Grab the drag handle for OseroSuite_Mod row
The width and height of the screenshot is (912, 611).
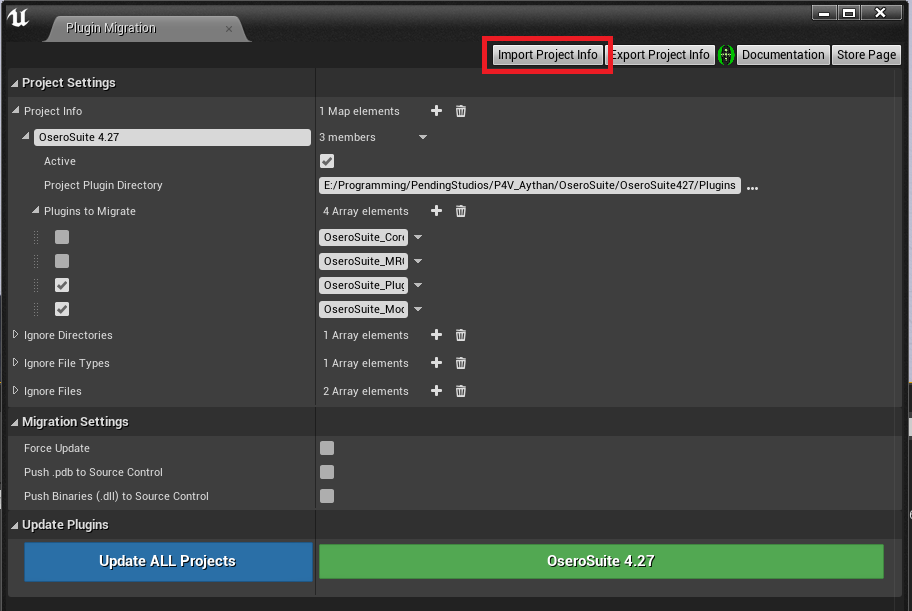(x=36, y=309)
